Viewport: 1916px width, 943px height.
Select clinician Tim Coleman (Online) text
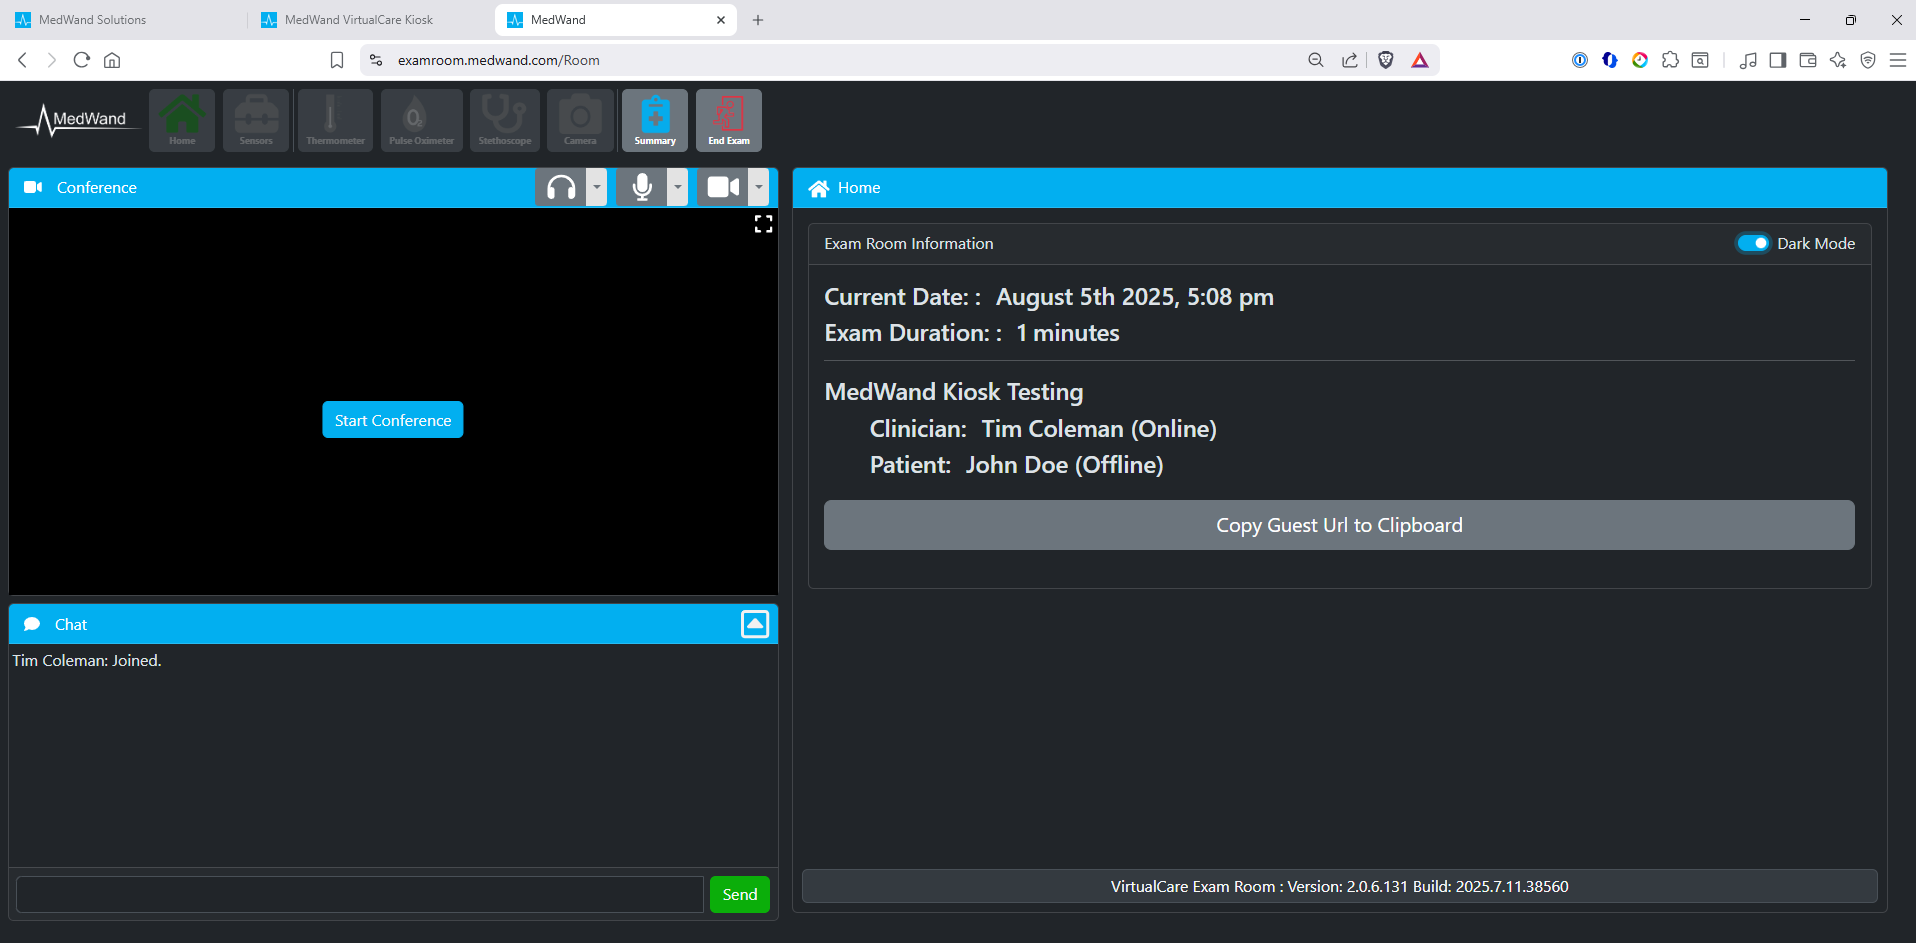[x=1099, y=429]
